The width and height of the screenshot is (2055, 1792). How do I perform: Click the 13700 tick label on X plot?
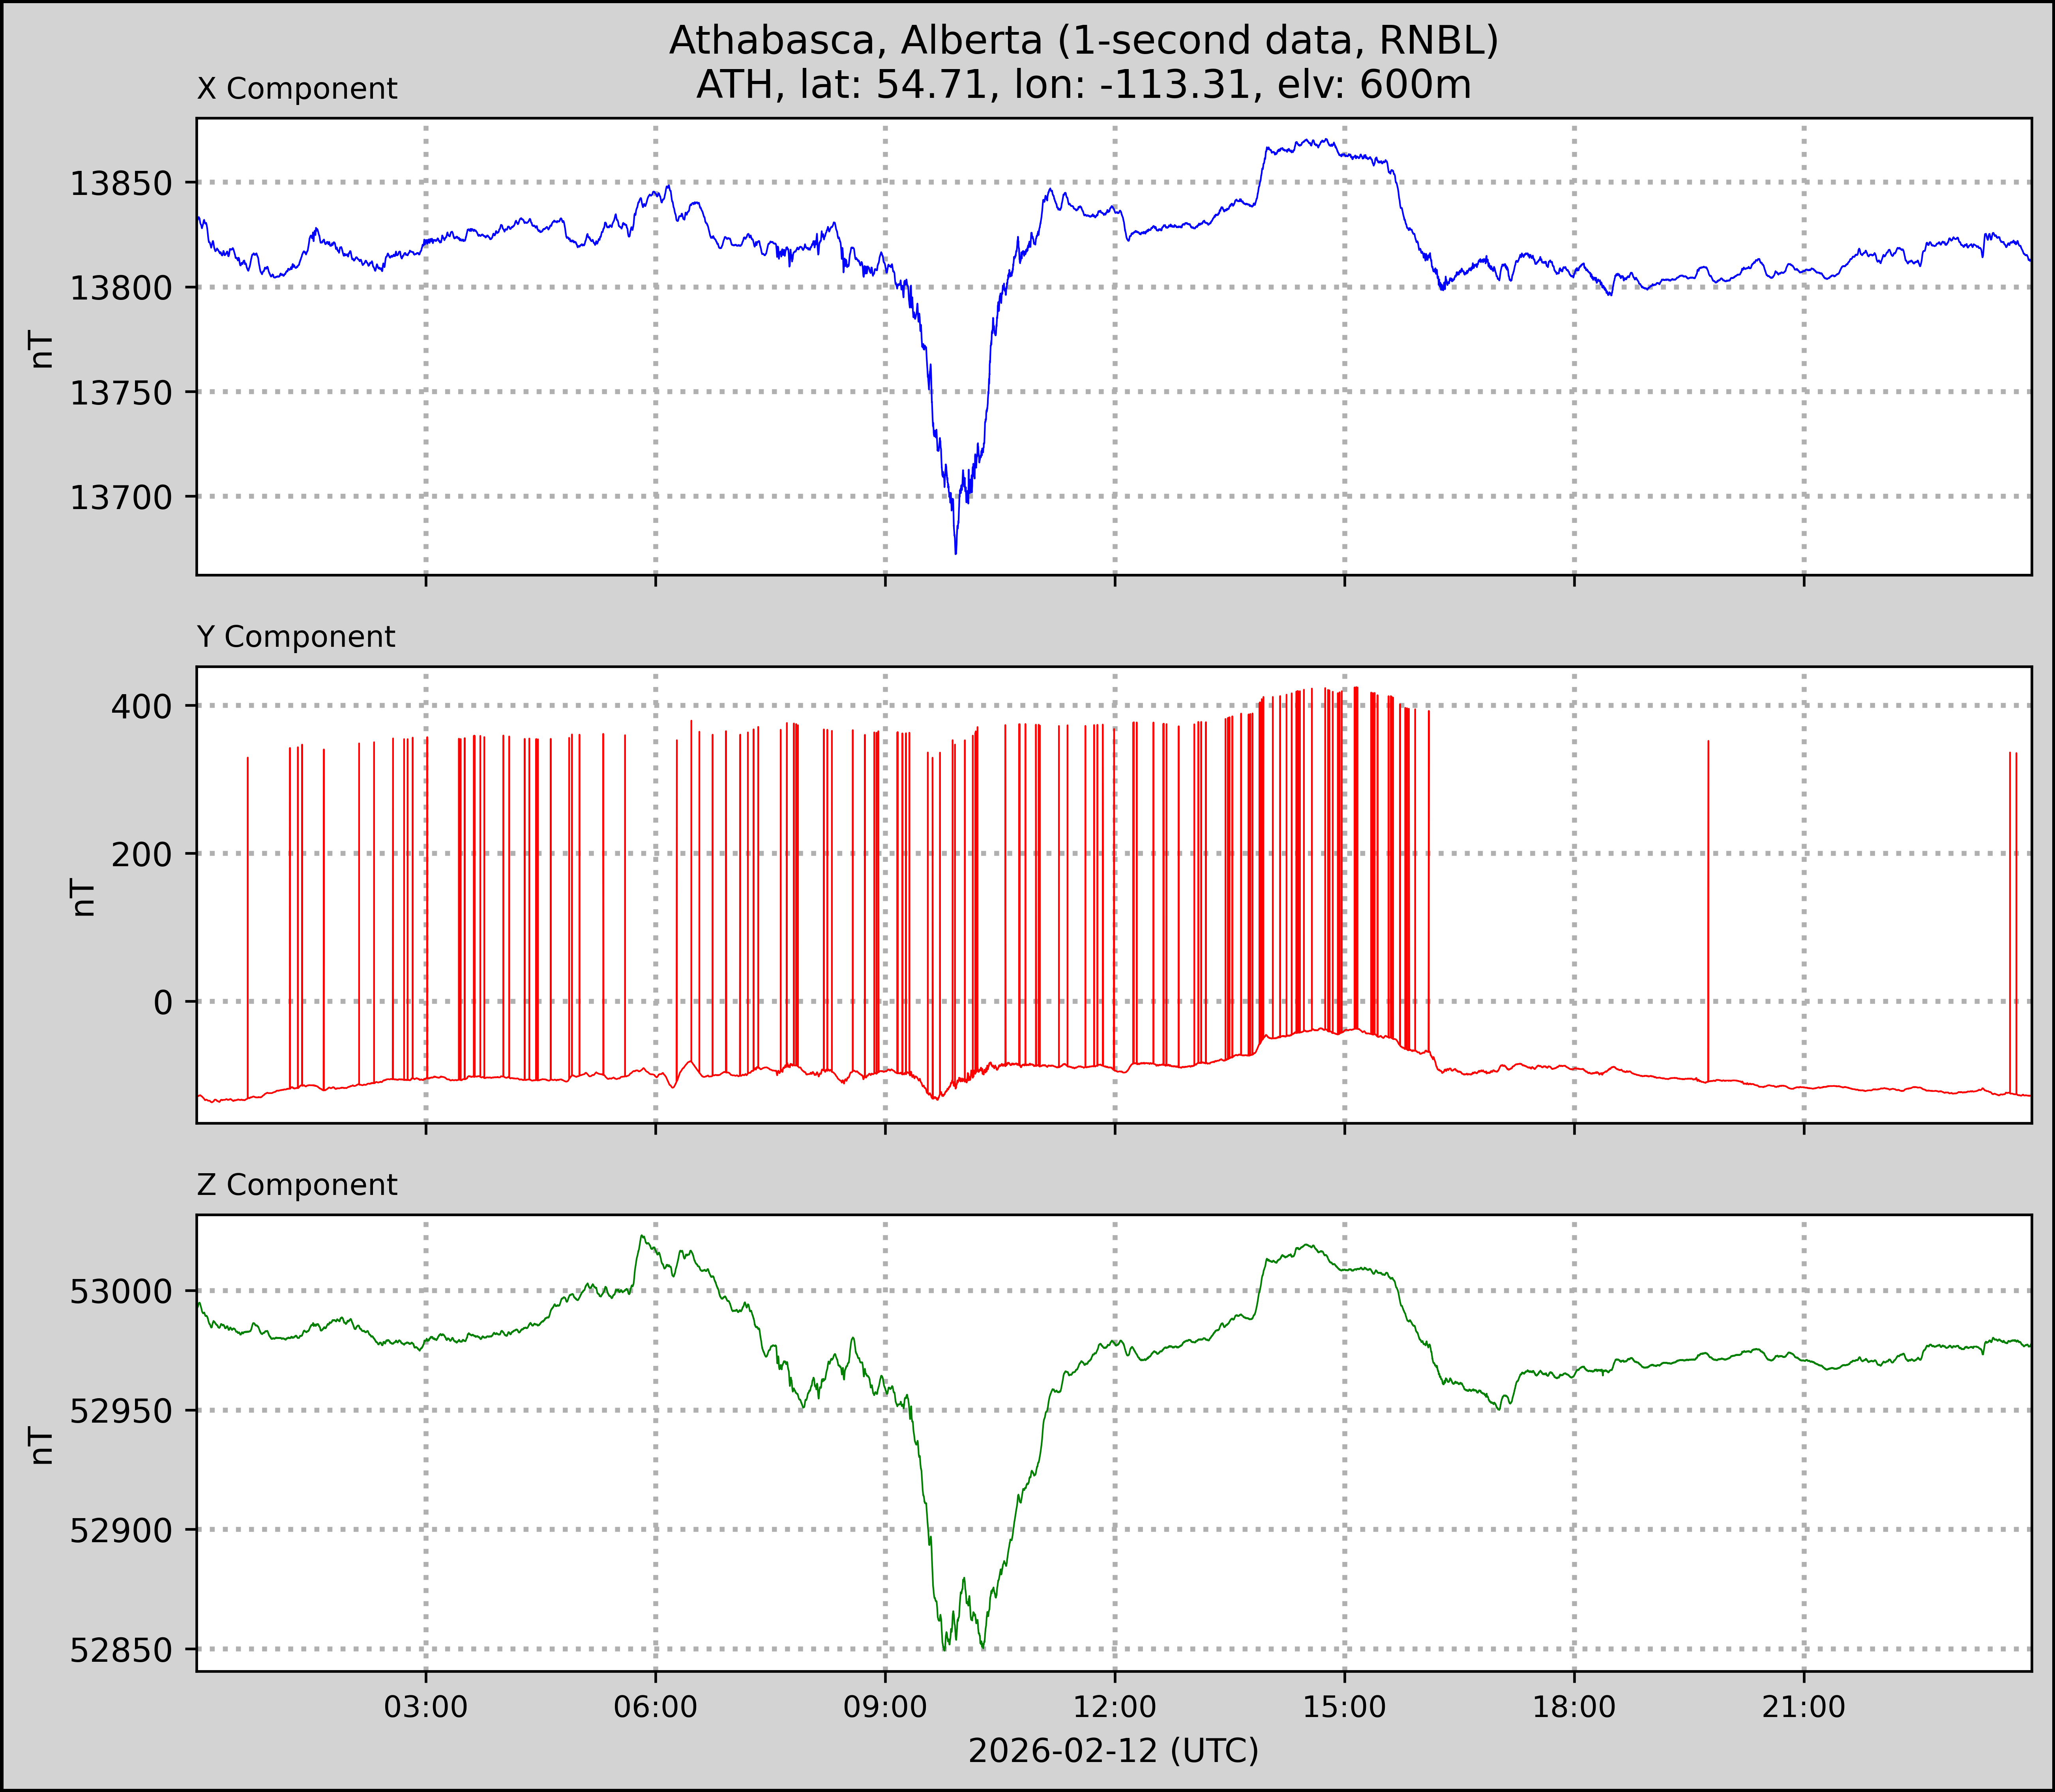tap(121, 497)
